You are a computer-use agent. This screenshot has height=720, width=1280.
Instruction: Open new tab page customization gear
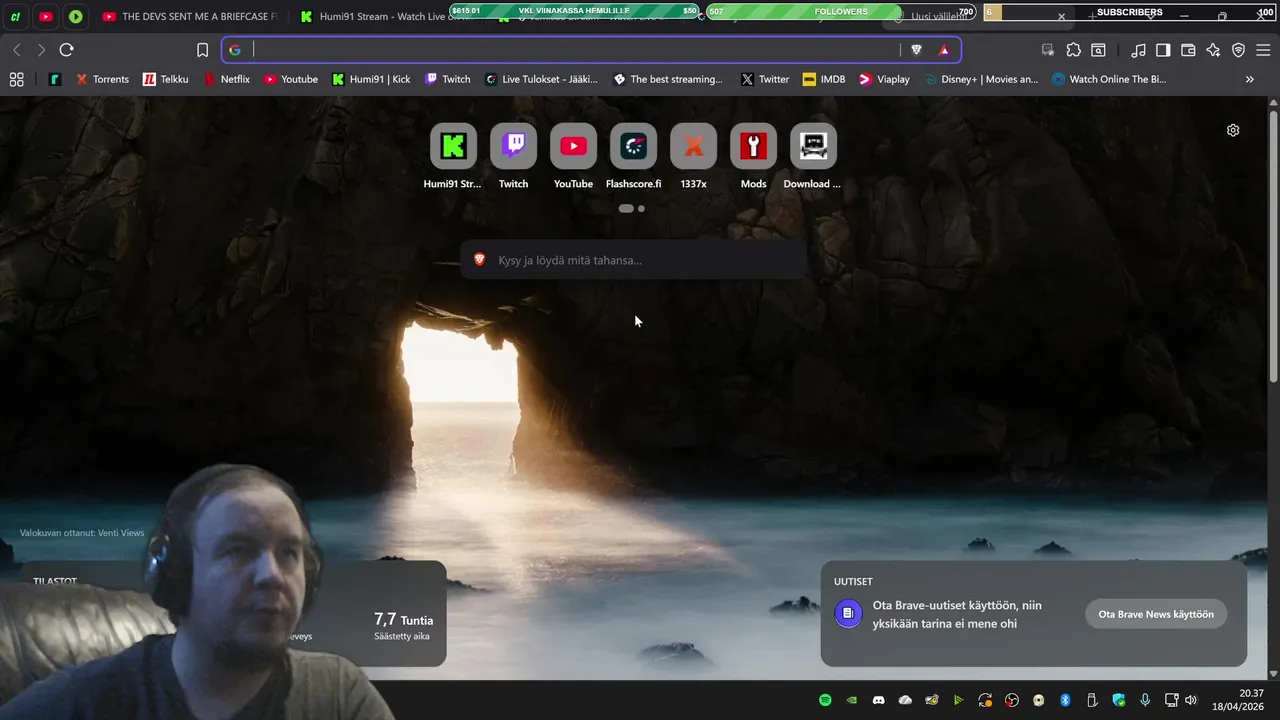(1233, 130)
